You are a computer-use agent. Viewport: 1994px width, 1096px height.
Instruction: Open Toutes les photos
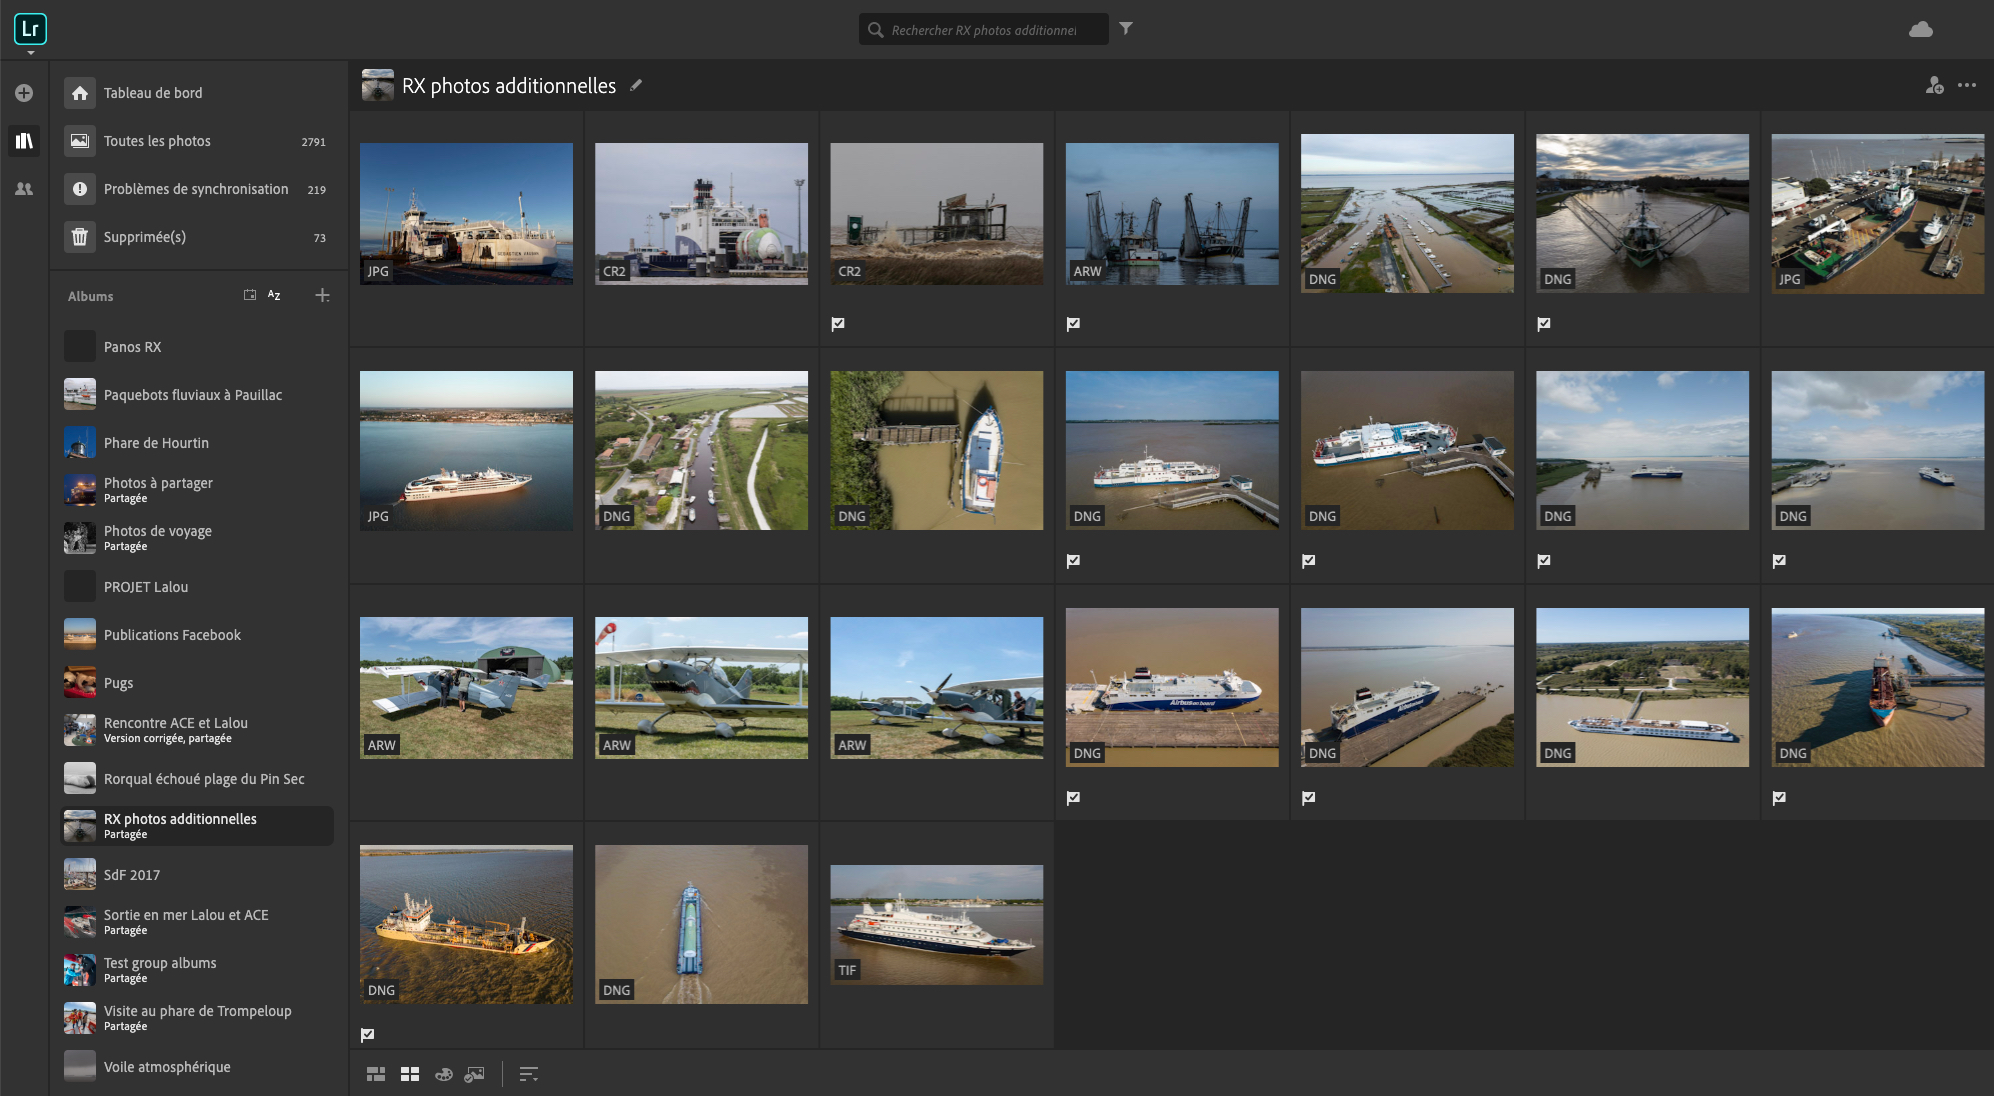coord(157,141)
